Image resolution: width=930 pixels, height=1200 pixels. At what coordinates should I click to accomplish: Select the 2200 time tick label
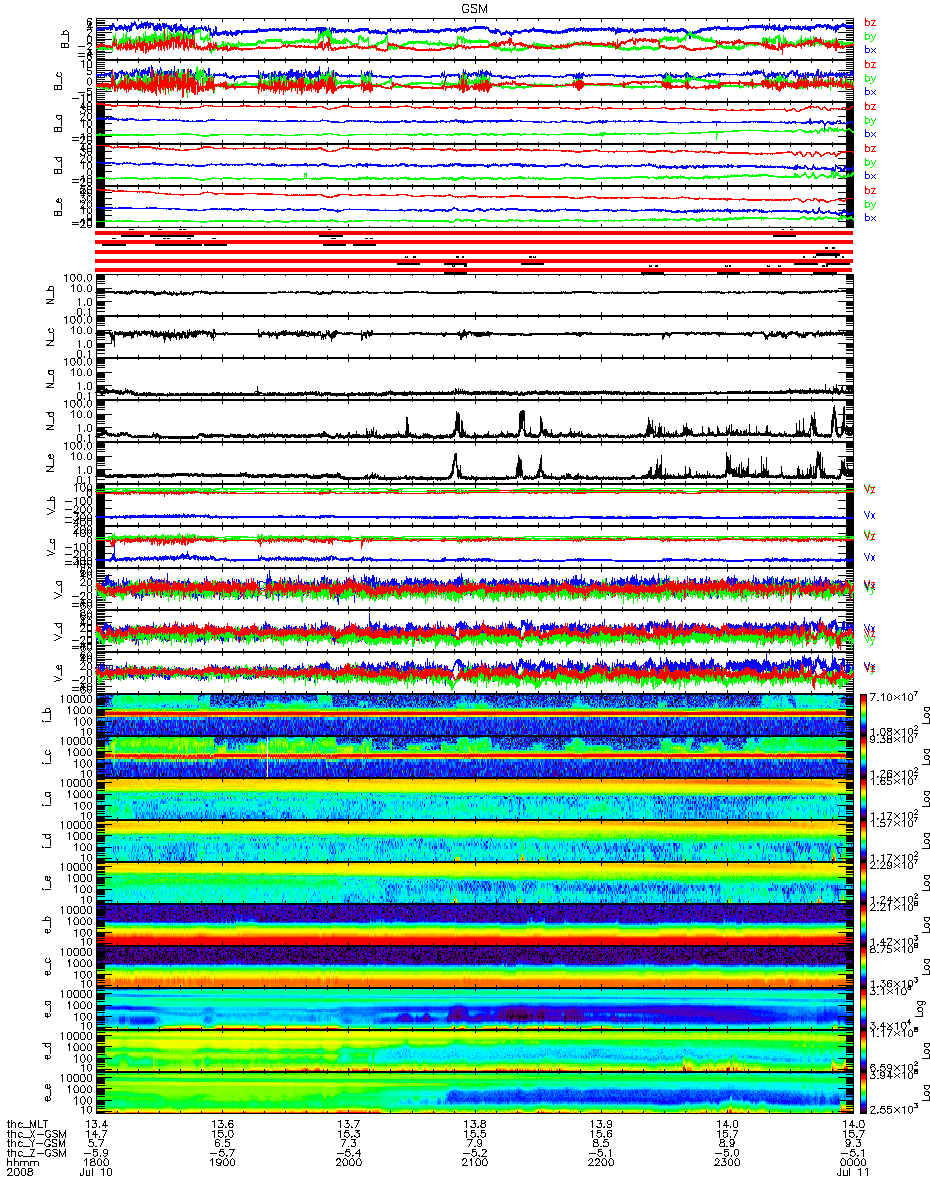[599, 1163]
